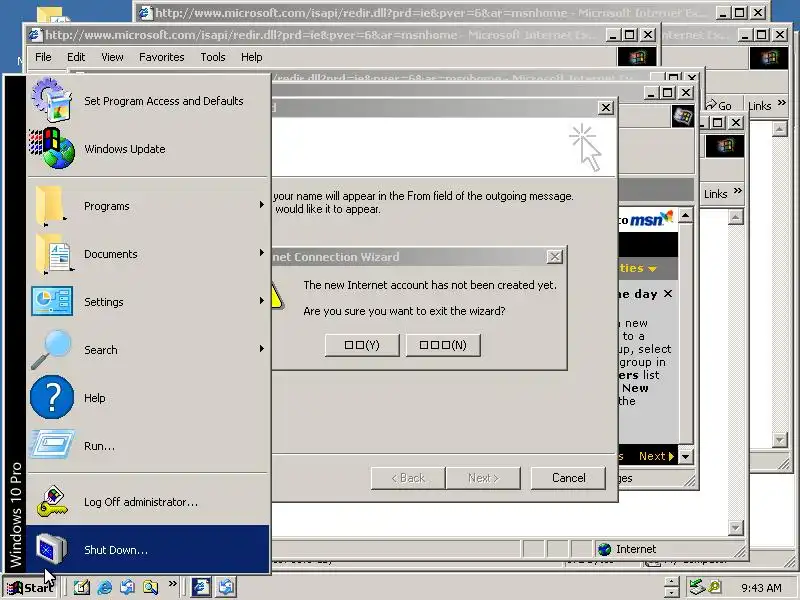
Task: Expand lower Links toolbar chevron
Action: pyautogui.click(x=737, y=191)
